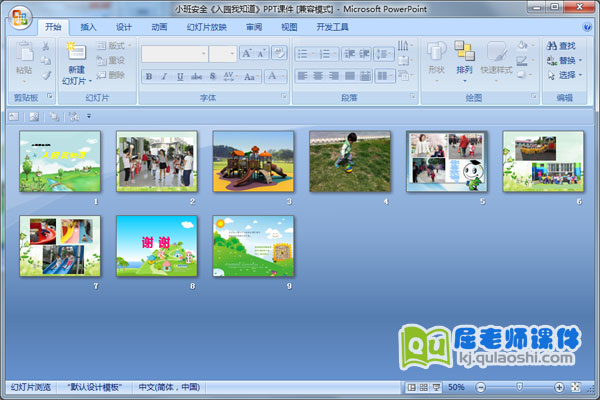This screenshot has width=600, height=400.
Task: Open the font name combo box
Action: (175, 54)
